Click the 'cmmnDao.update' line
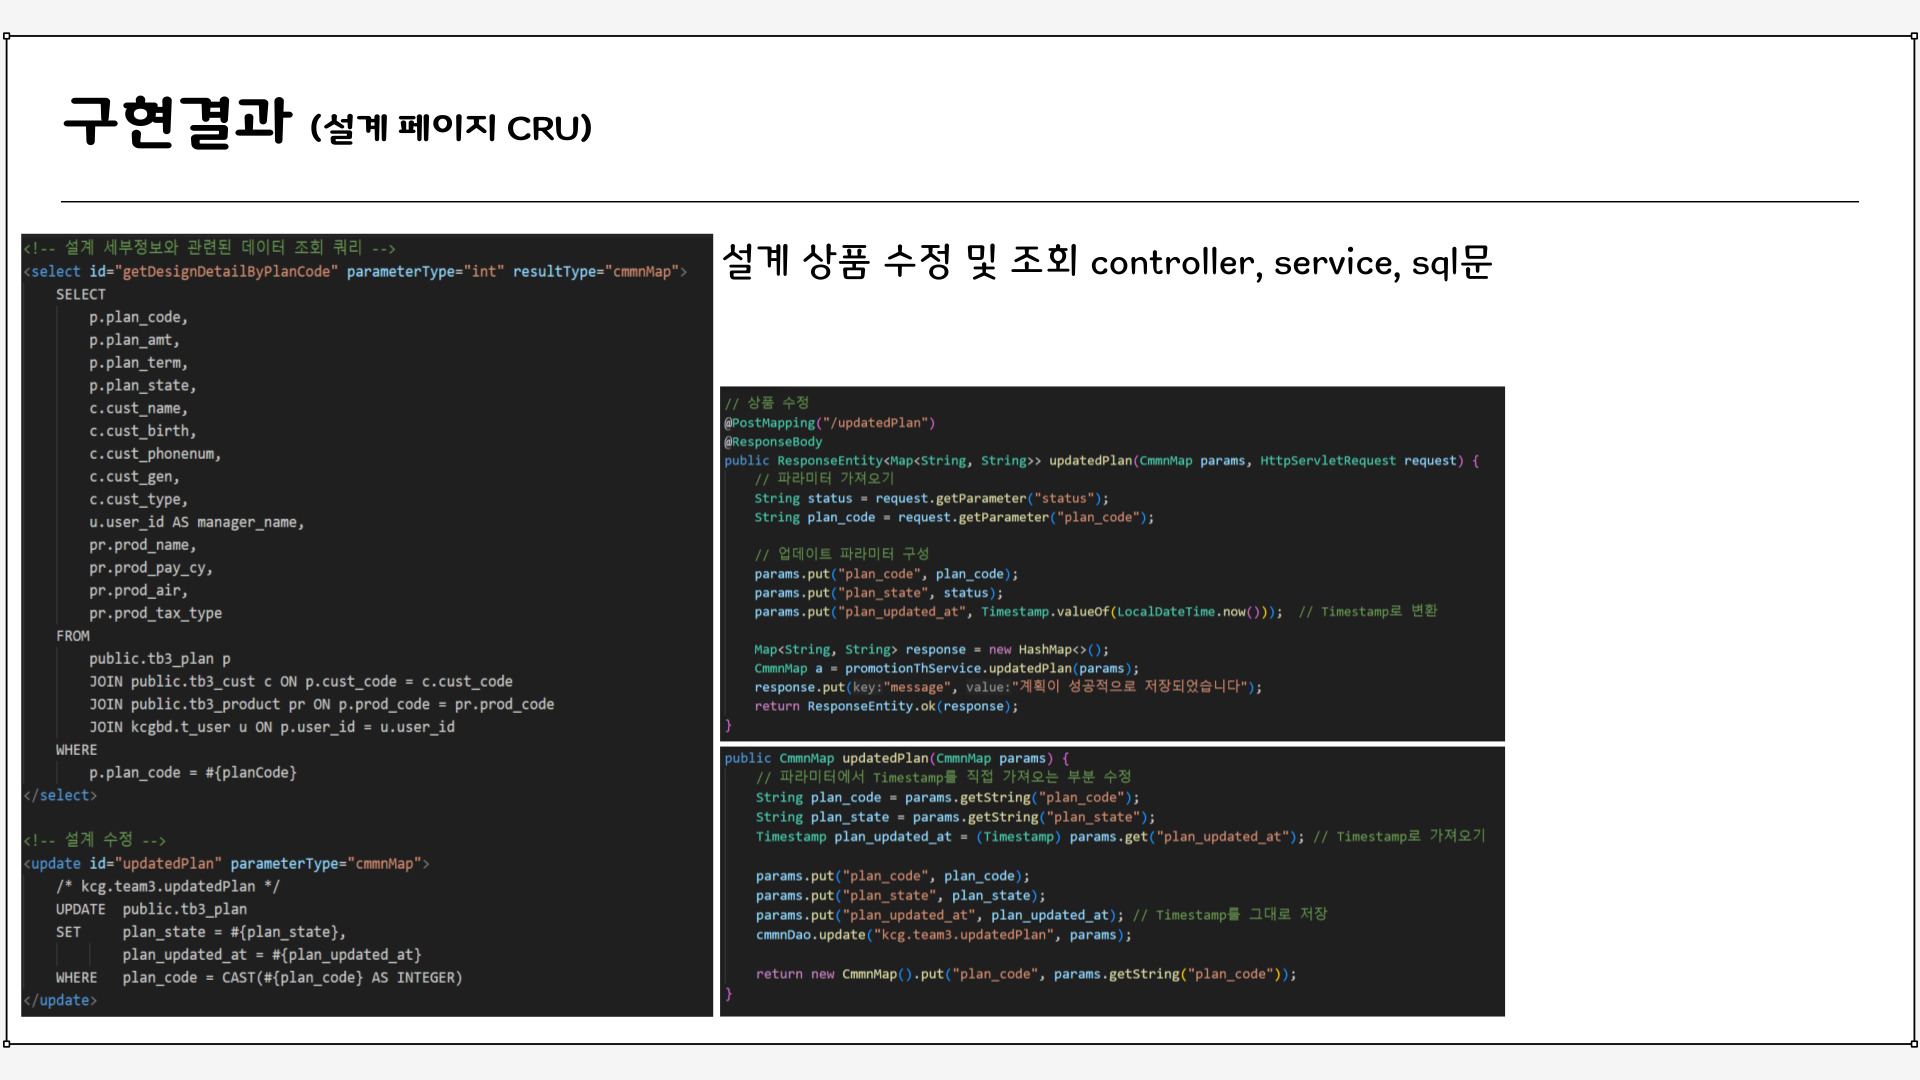 pos(944,935)
